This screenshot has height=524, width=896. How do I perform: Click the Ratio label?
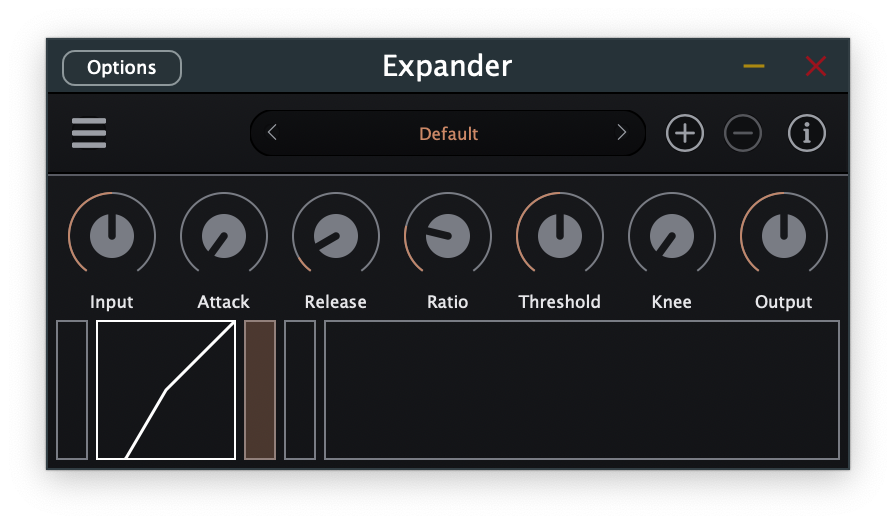click(x=447, y=302)
